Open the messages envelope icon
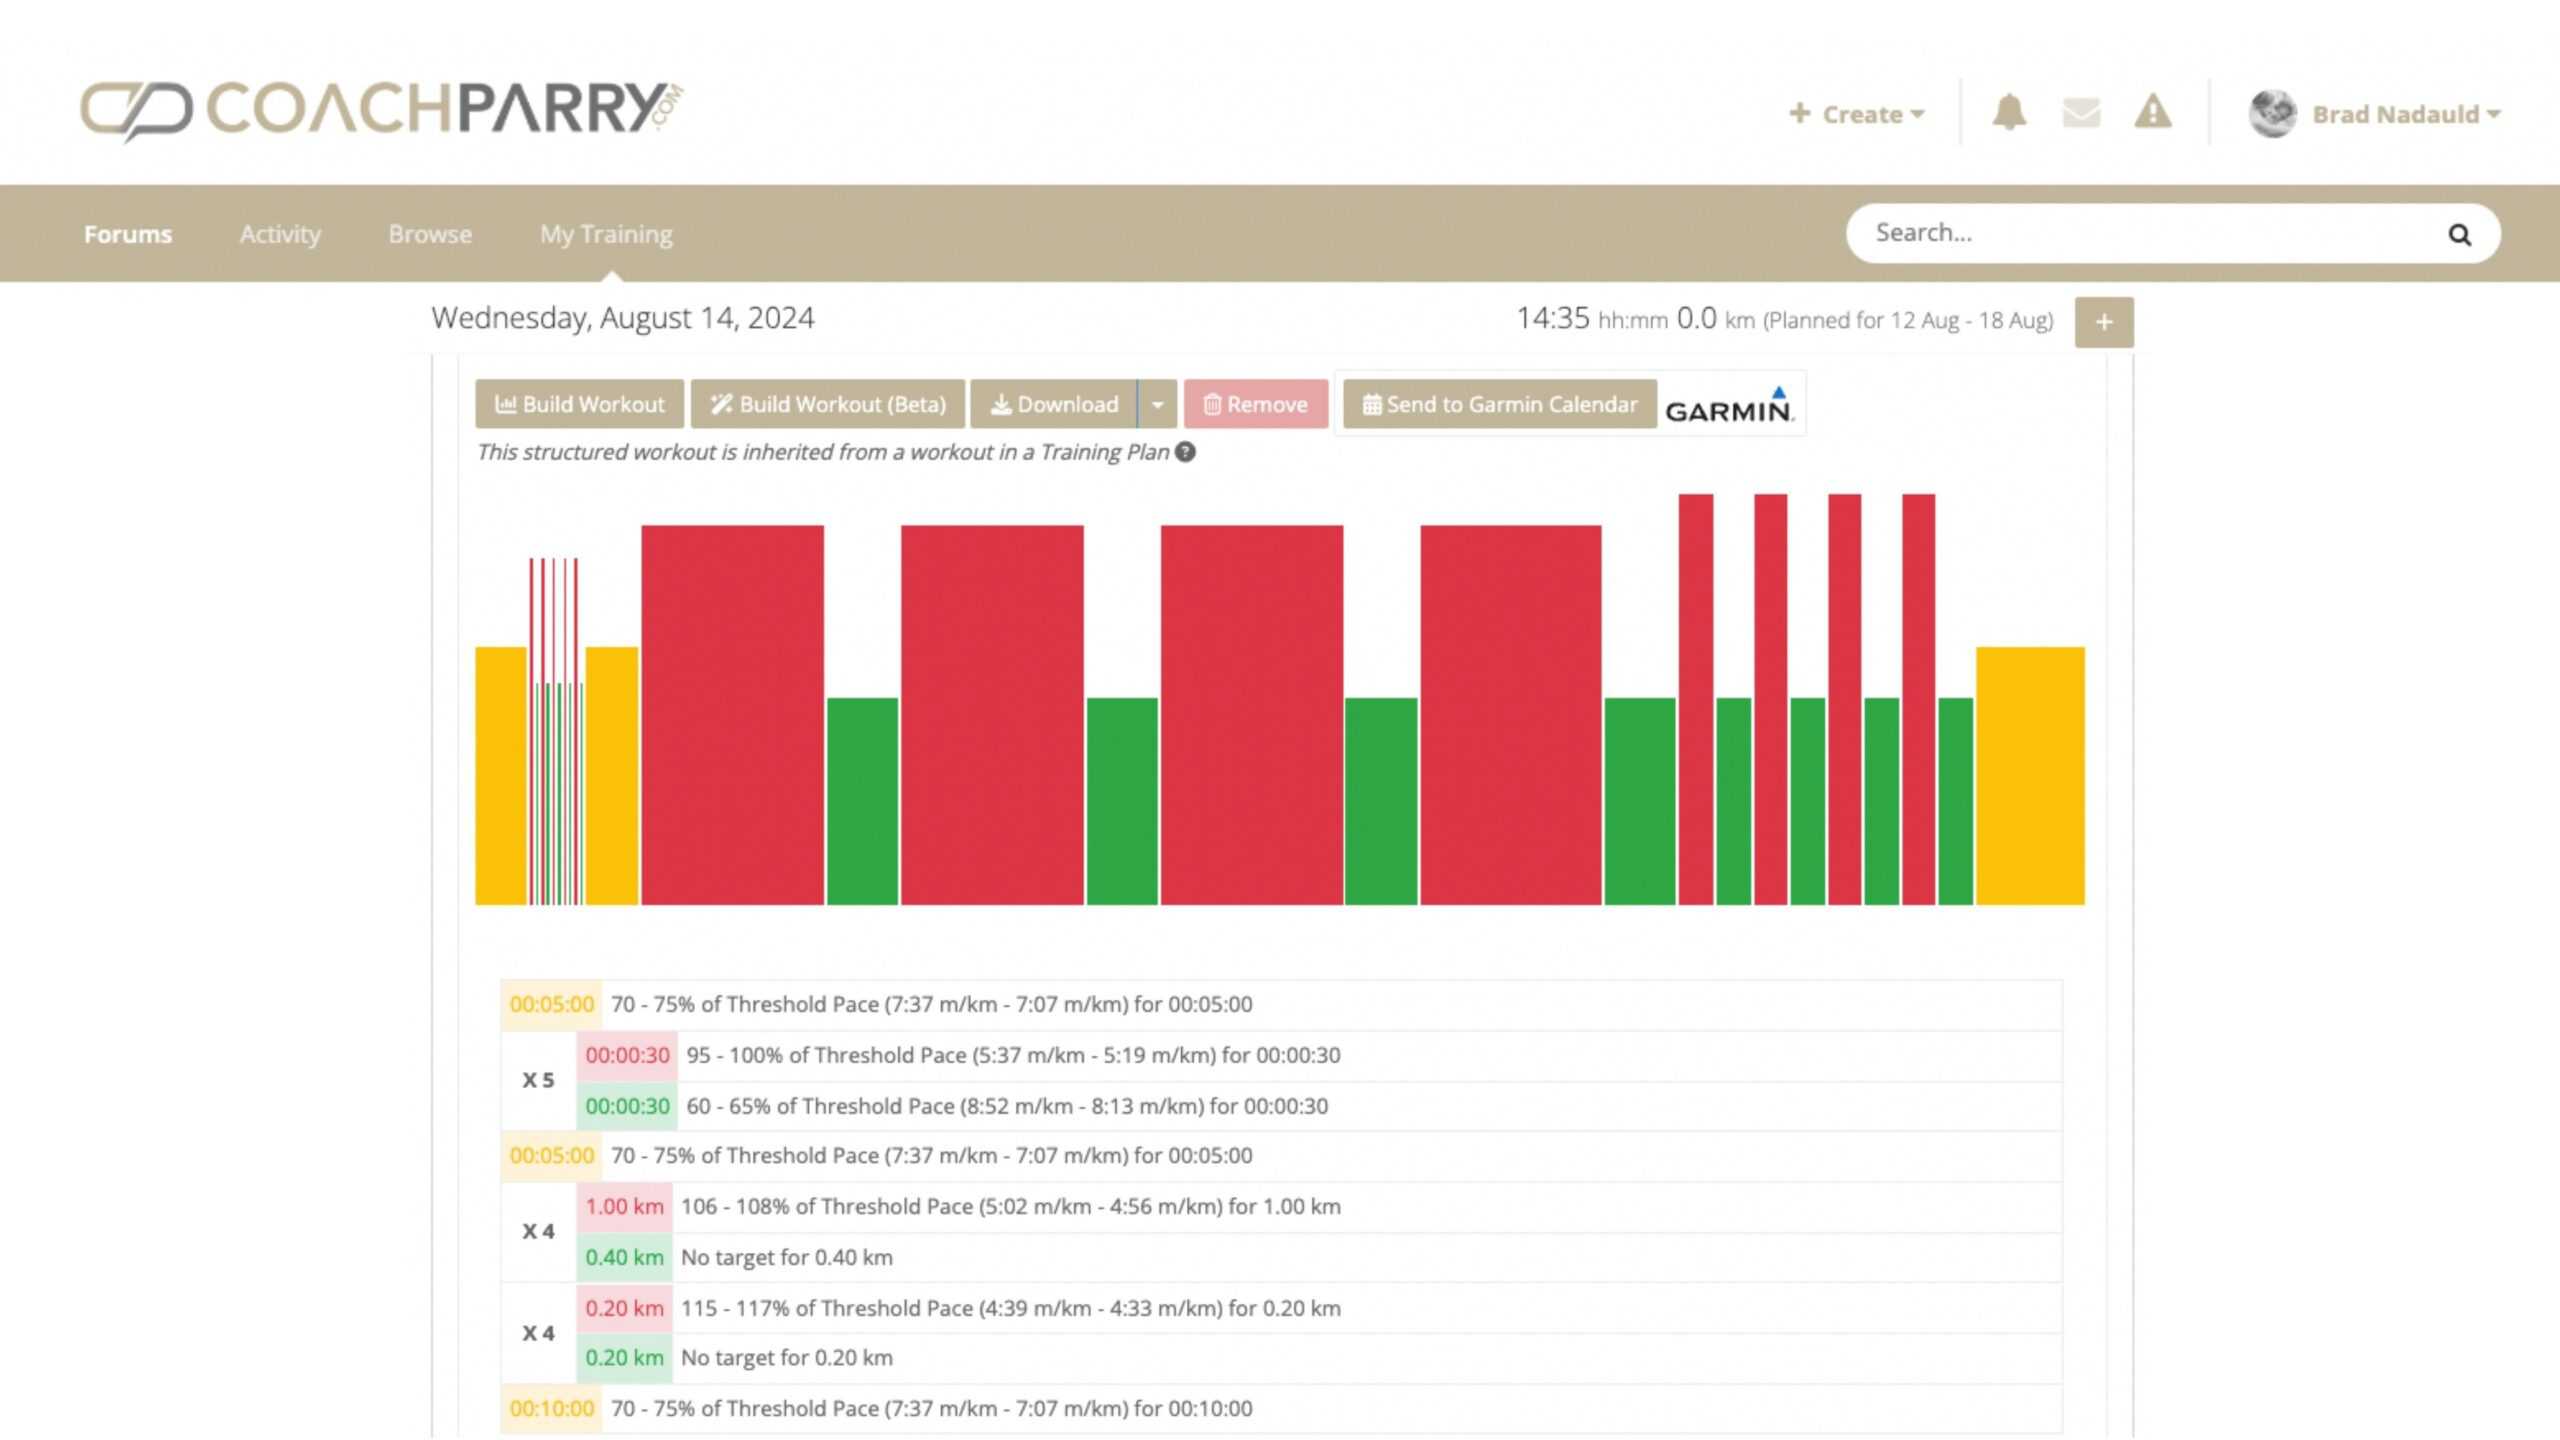This screenshot has width=2560, height=1440. point(2081,113)
